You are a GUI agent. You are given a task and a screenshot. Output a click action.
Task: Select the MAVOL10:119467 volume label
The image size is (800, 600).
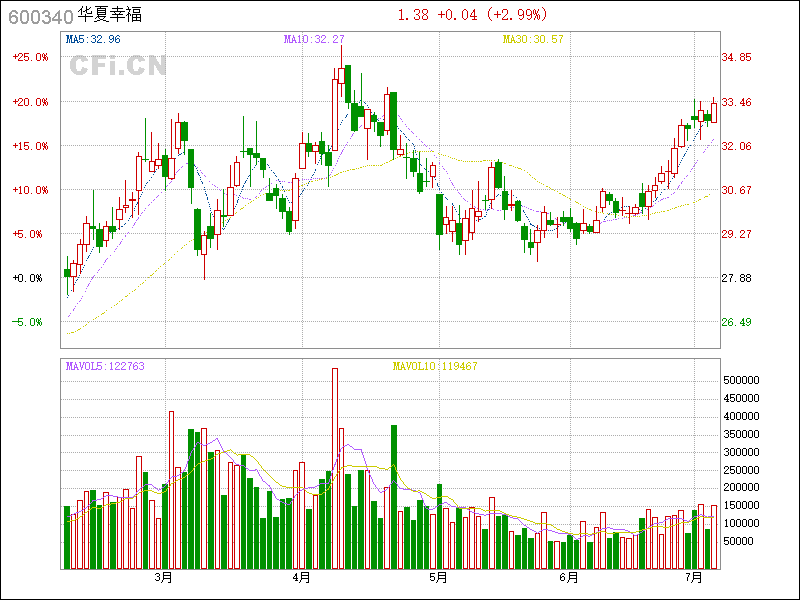[434, 366]
